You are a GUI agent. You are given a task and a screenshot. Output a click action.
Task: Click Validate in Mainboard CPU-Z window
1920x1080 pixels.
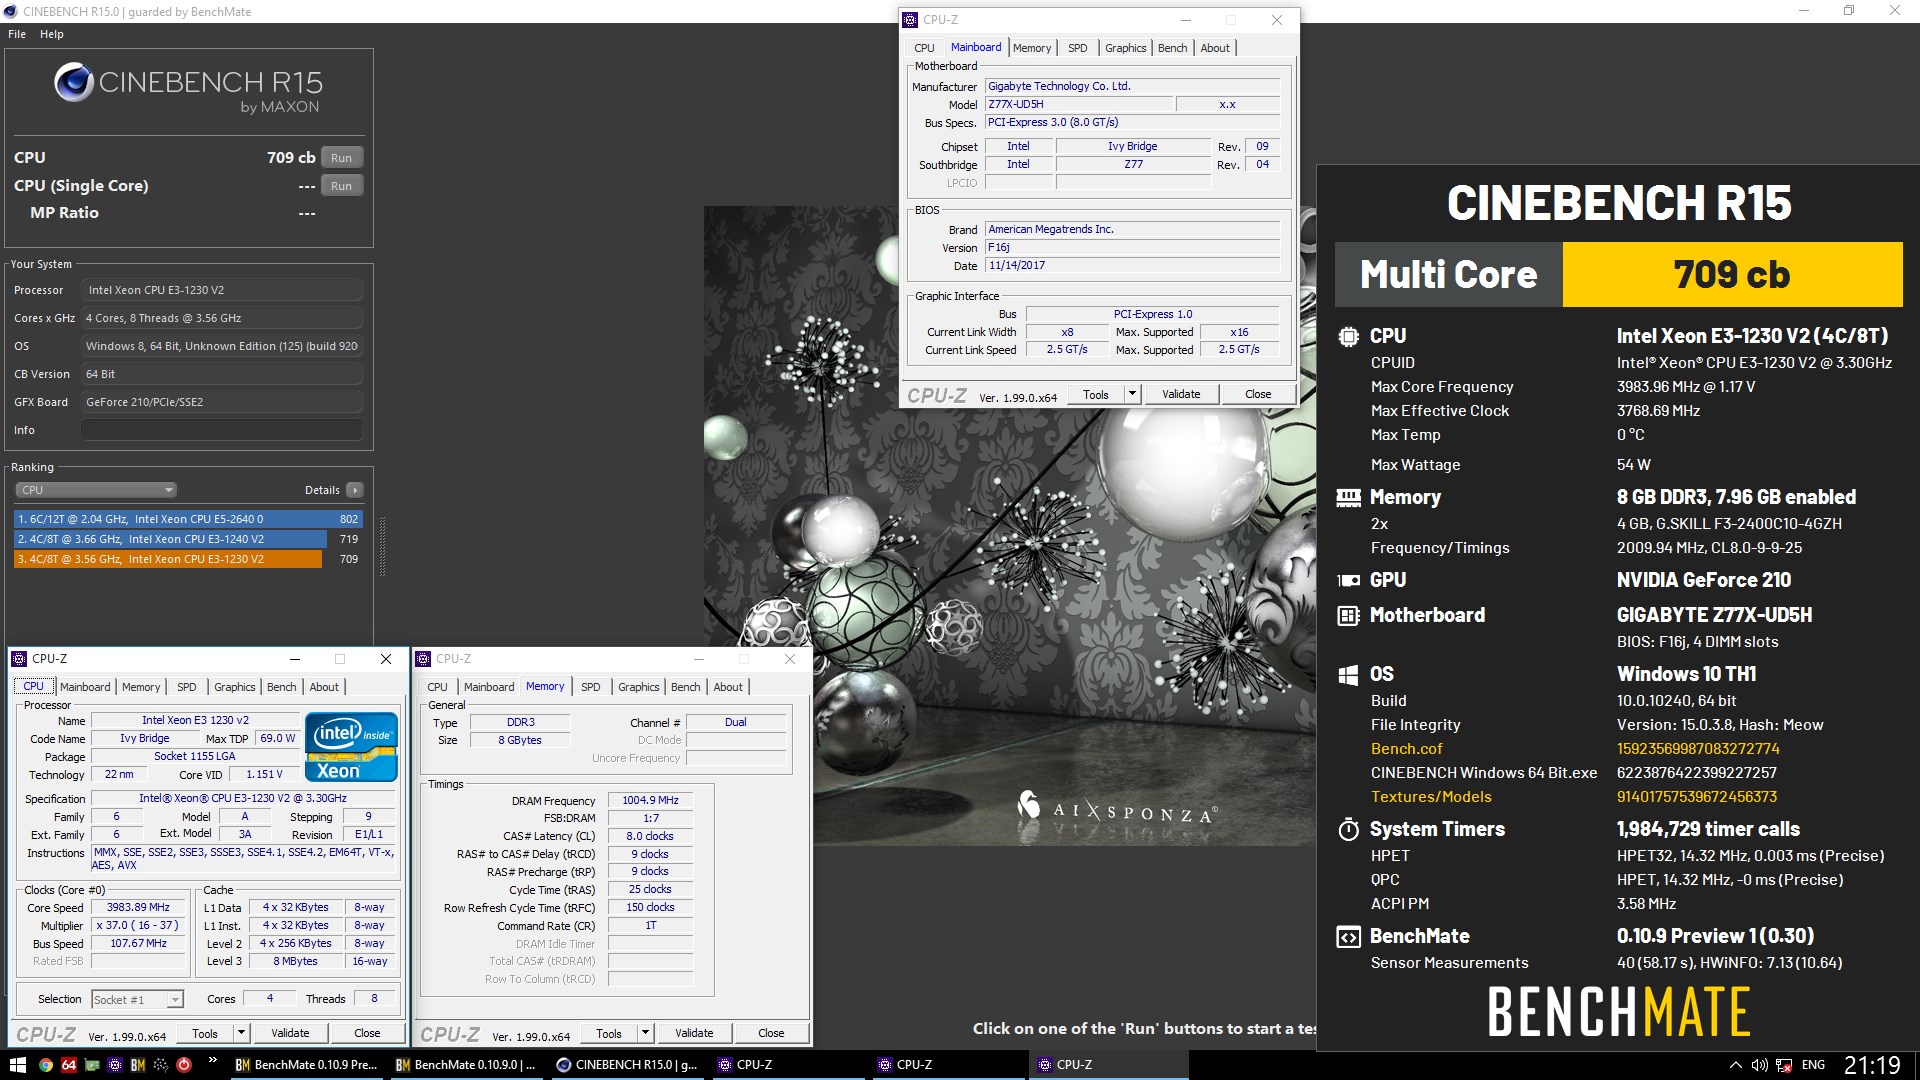pyautogui.click(x=1181, y=395)
